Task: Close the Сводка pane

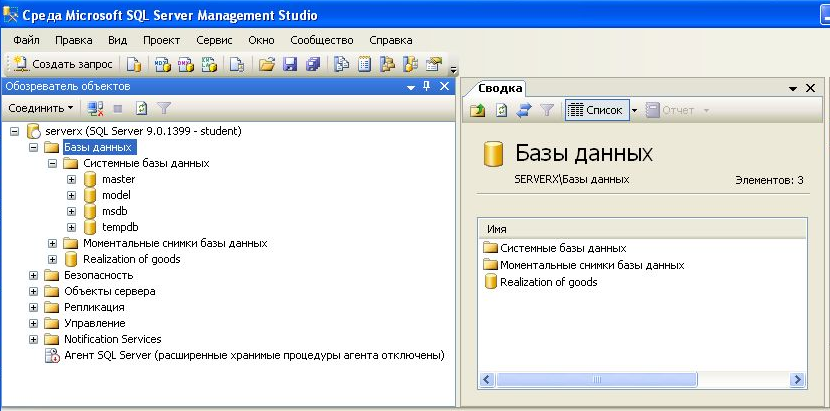Action: point(810,88)
